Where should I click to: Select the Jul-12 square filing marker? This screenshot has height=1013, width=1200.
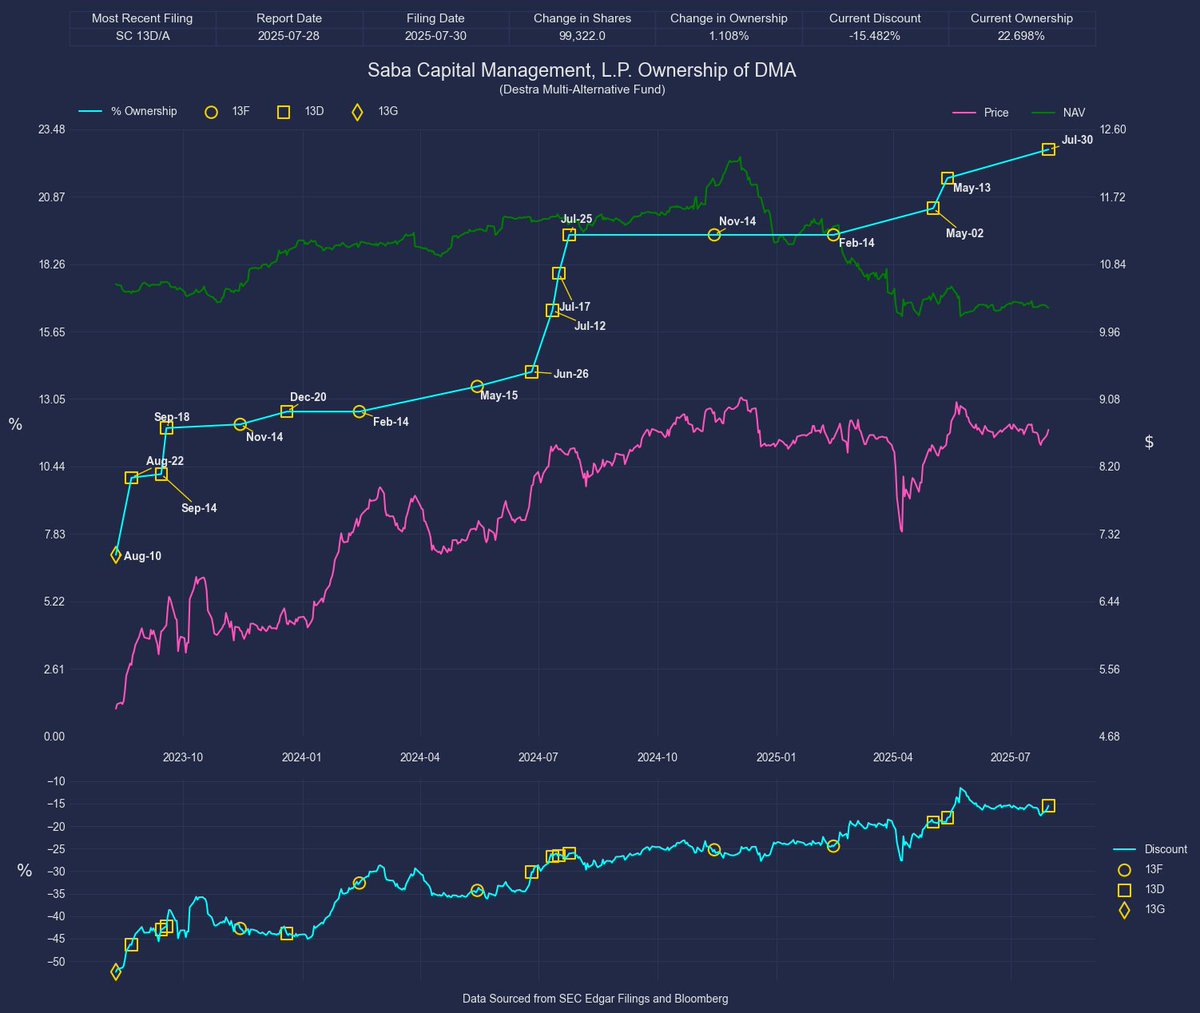tap(552, 311)
